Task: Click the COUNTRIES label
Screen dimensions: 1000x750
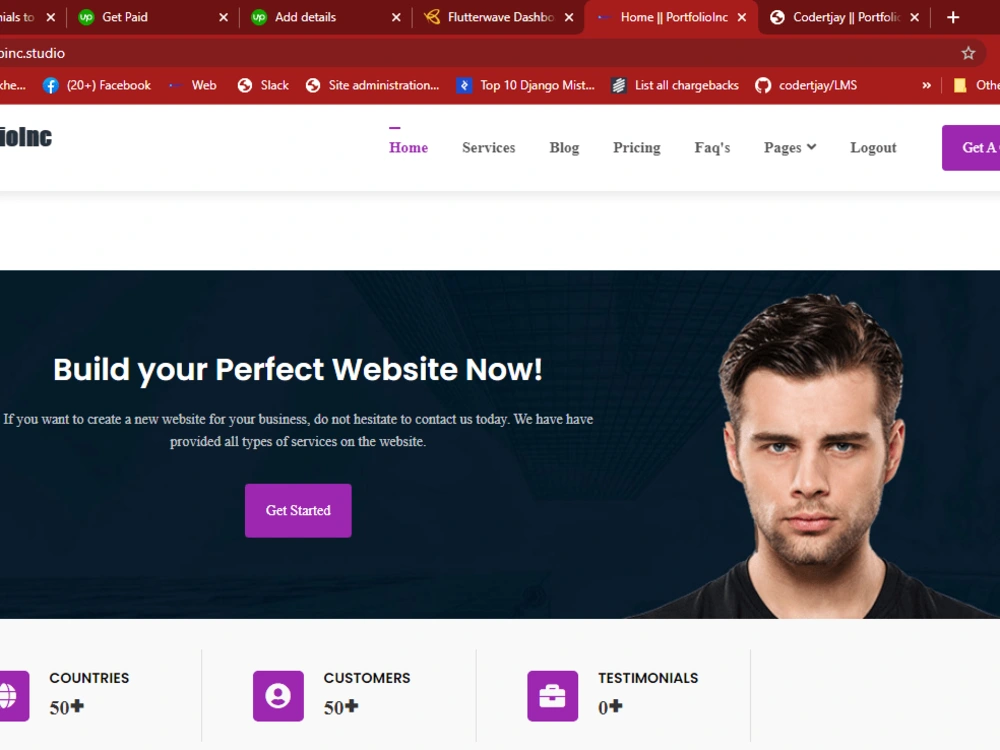Action: [89, 678]
